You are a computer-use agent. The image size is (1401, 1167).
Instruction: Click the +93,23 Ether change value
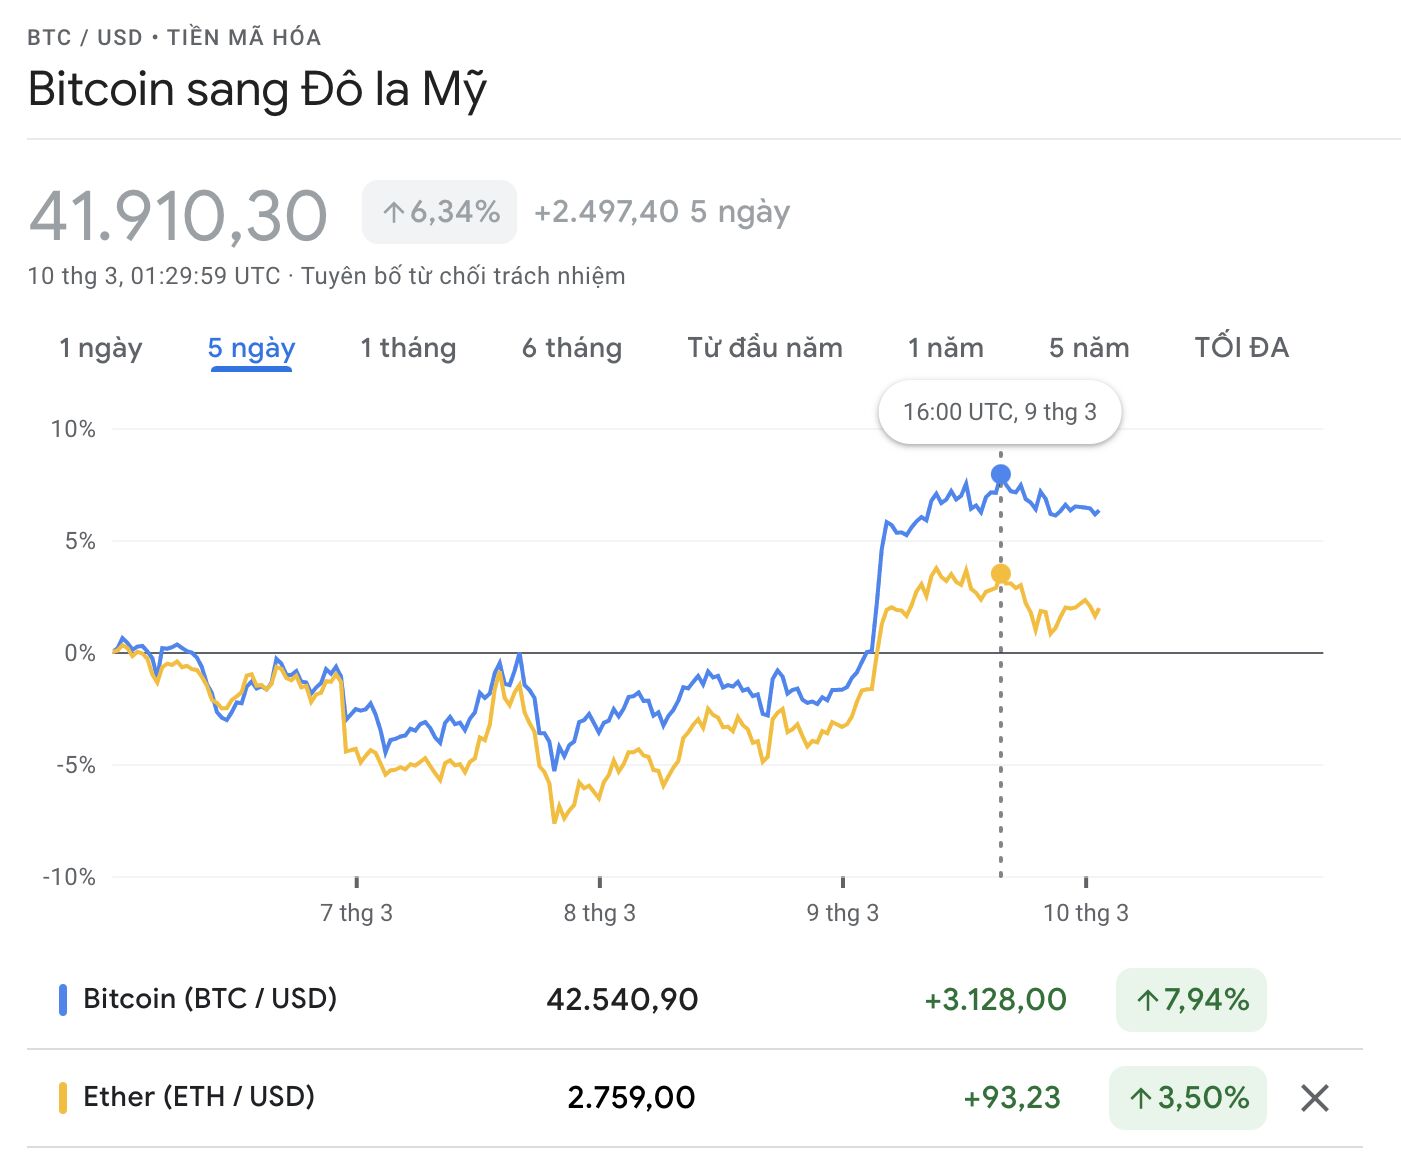pos(1011,1098)
